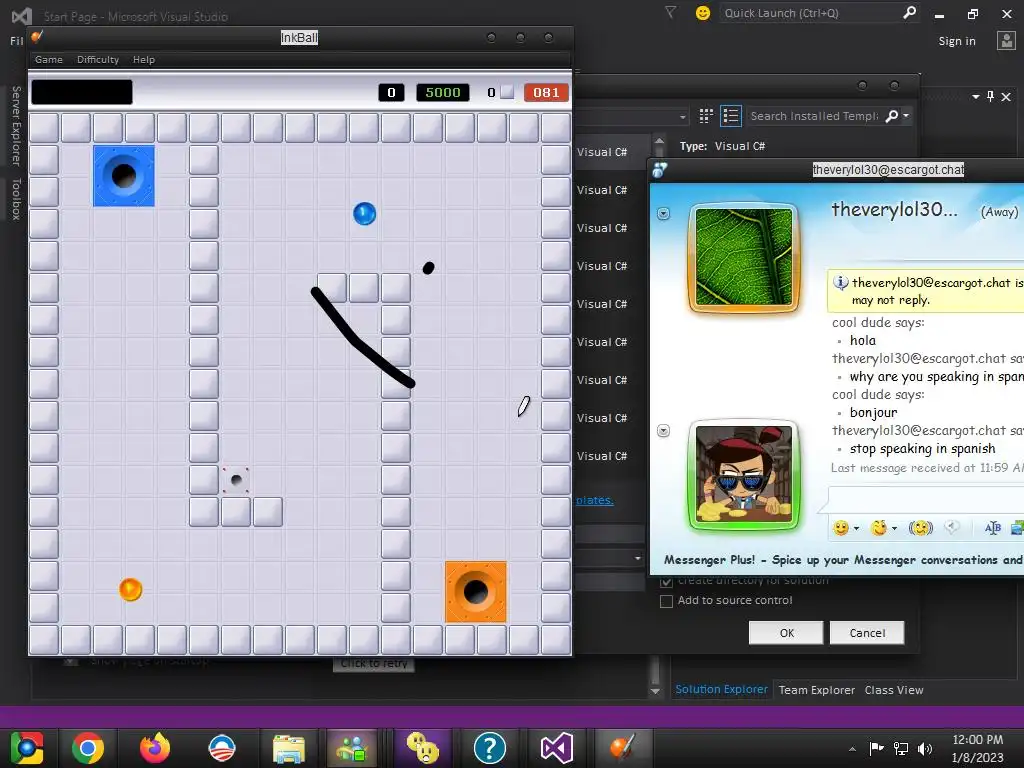The height and width of the screenshot is (768, 1024).
Task: Switch to the Solution Explorer tab
Action: click(721, 690)
